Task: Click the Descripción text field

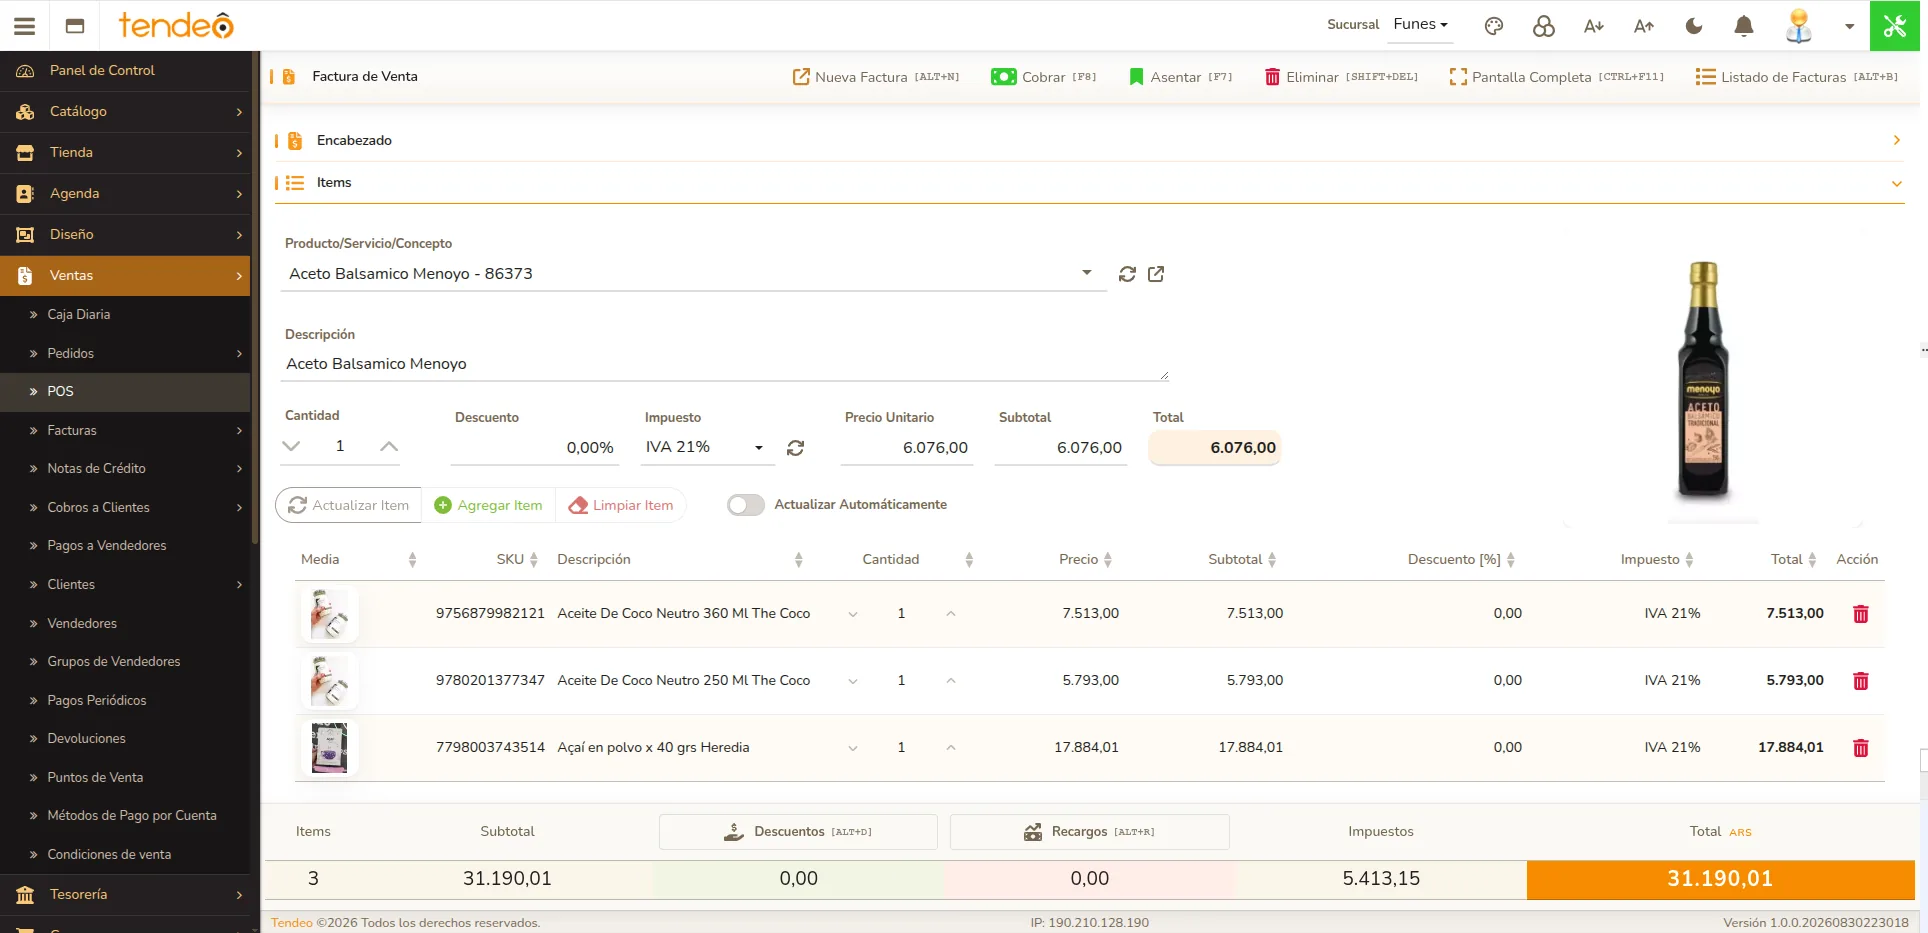Action: tap(725, 365)
